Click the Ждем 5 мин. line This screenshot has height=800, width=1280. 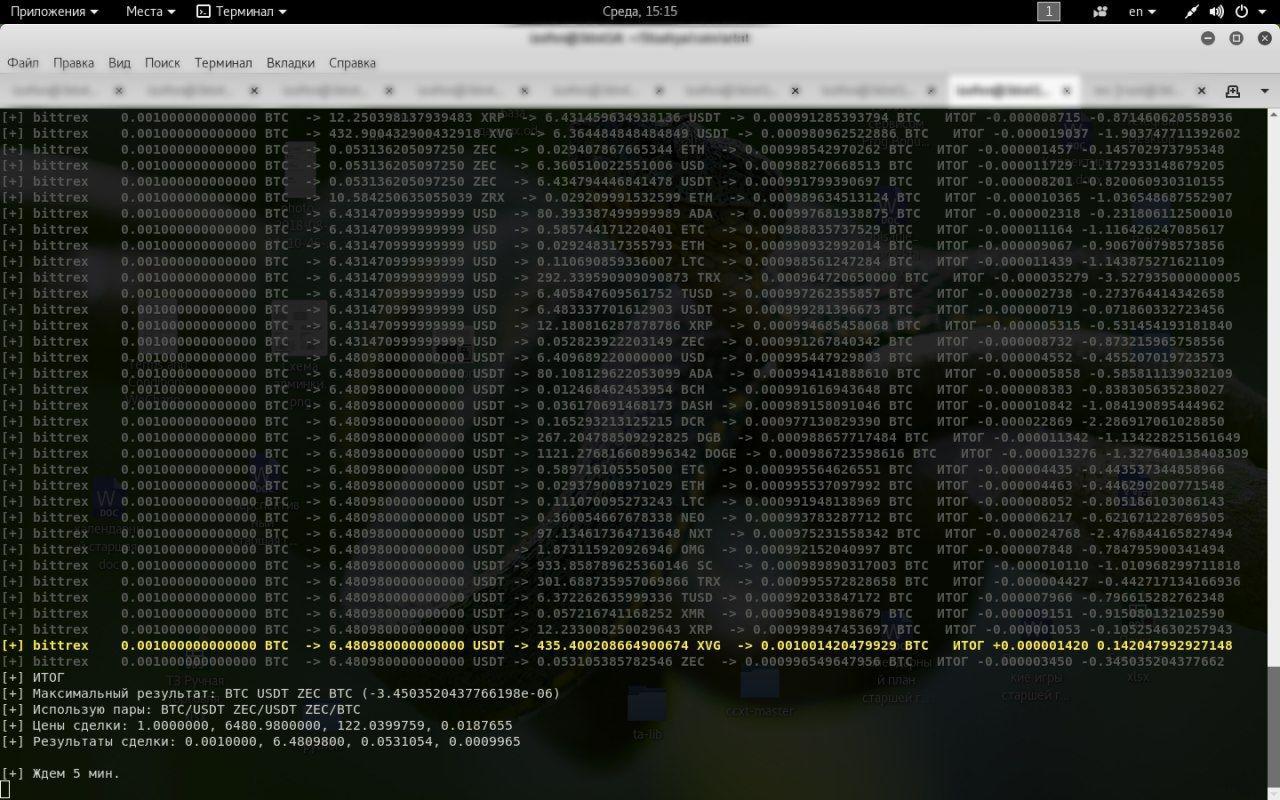(60, 773)
